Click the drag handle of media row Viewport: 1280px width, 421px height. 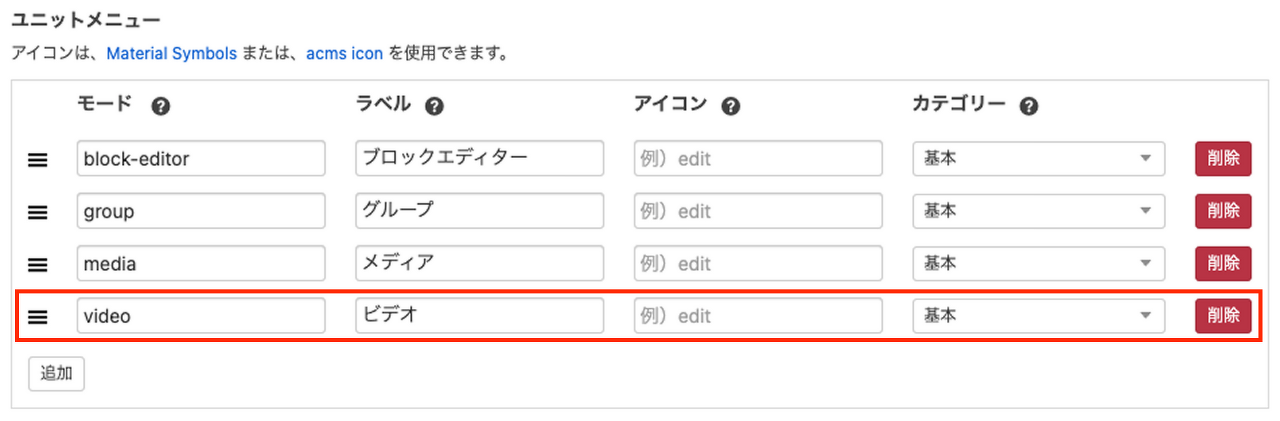pyautogui.click(x=38, y=264)
